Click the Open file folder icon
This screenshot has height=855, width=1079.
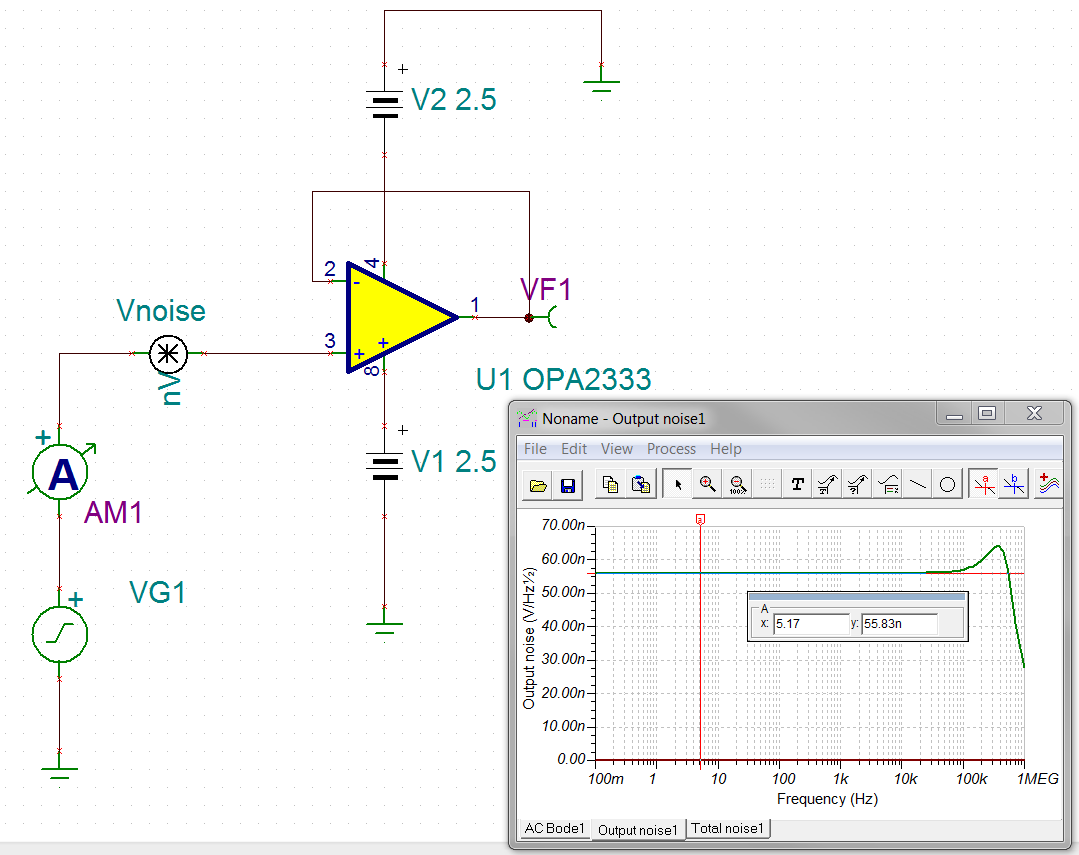(x=538, y=485)
